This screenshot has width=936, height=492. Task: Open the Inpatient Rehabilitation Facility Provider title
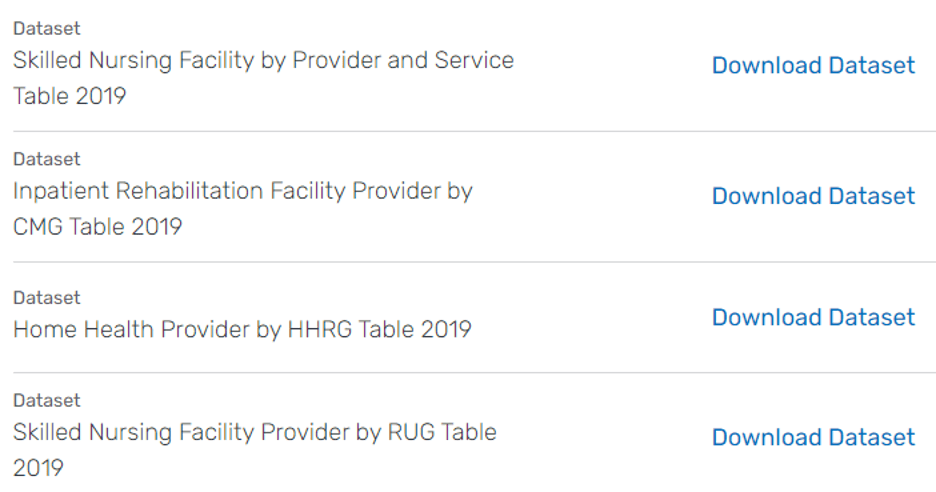tap(242, 191)
